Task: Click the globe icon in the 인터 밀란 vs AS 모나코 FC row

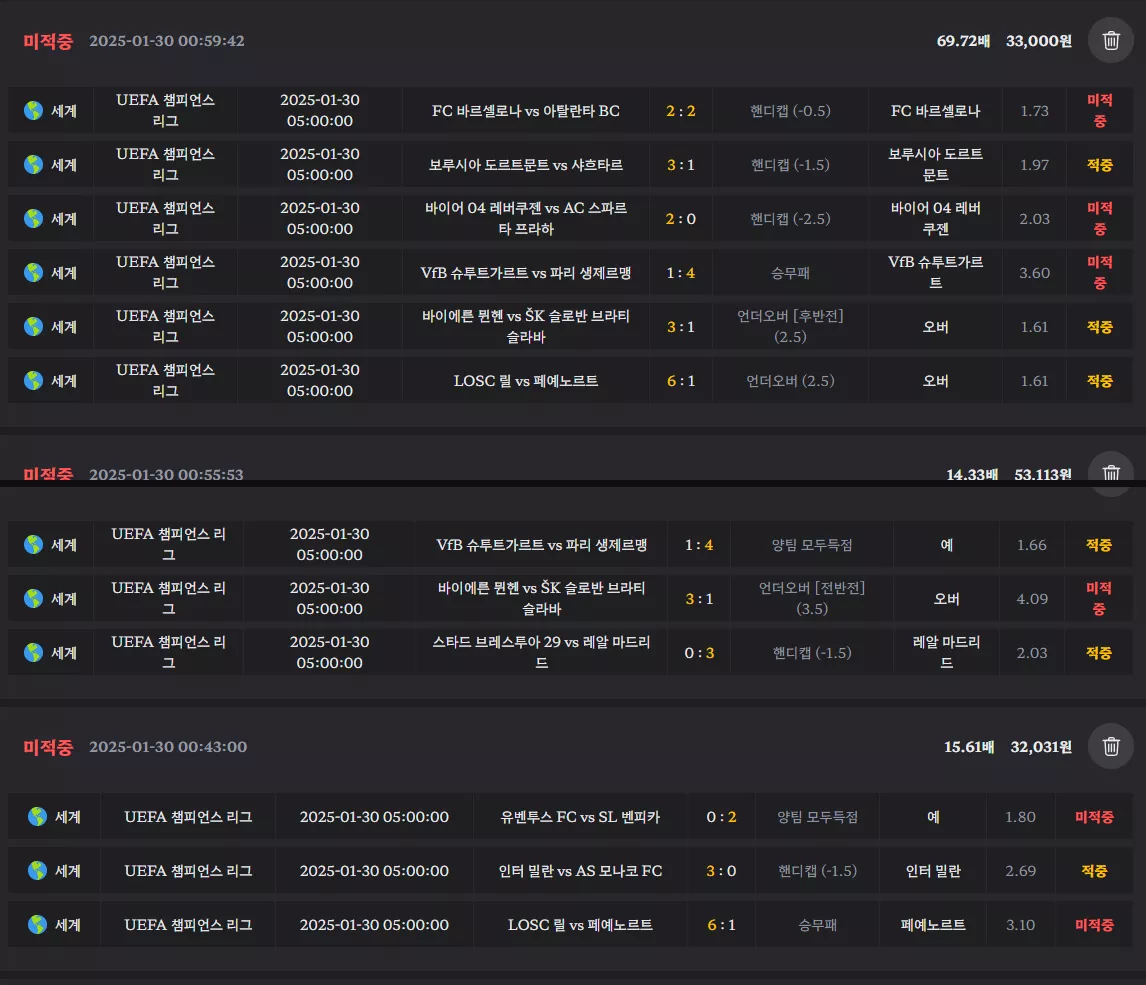Action: point(37,871)
